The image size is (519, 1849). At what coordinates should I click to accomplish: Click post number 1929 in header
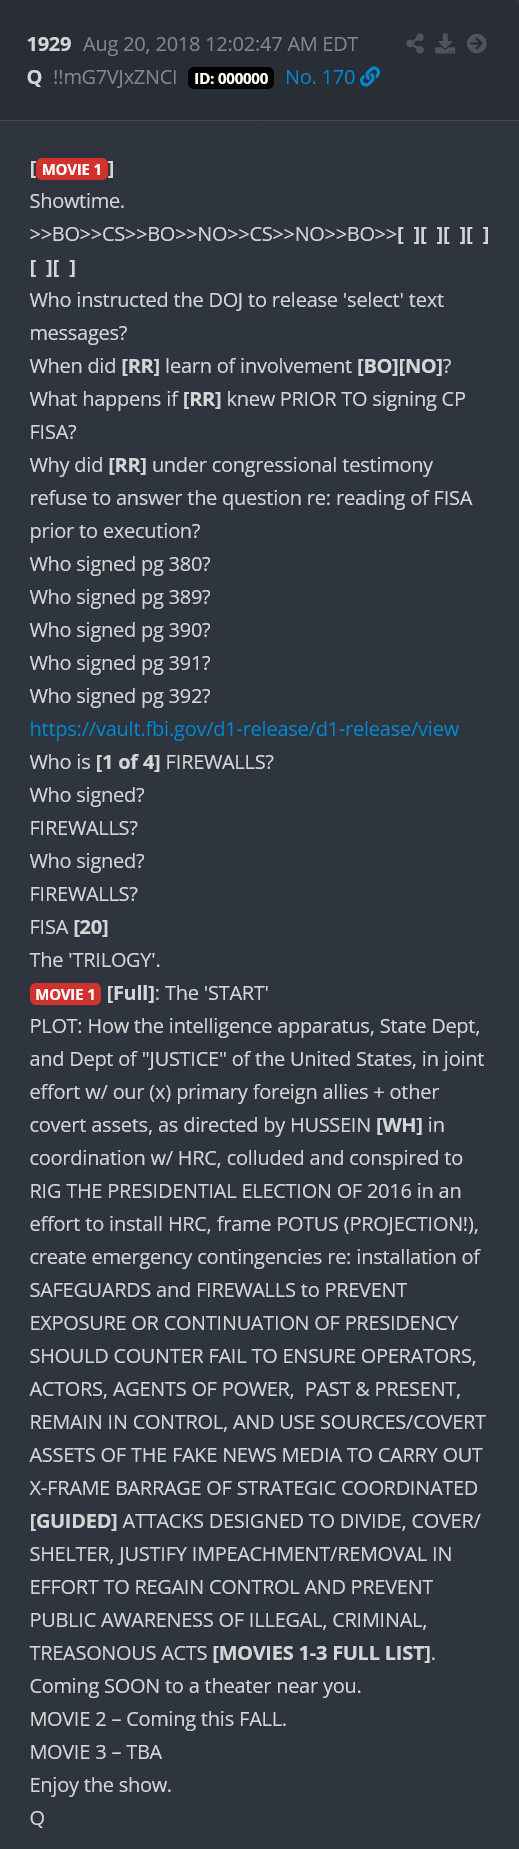click(x=49, y=44)
